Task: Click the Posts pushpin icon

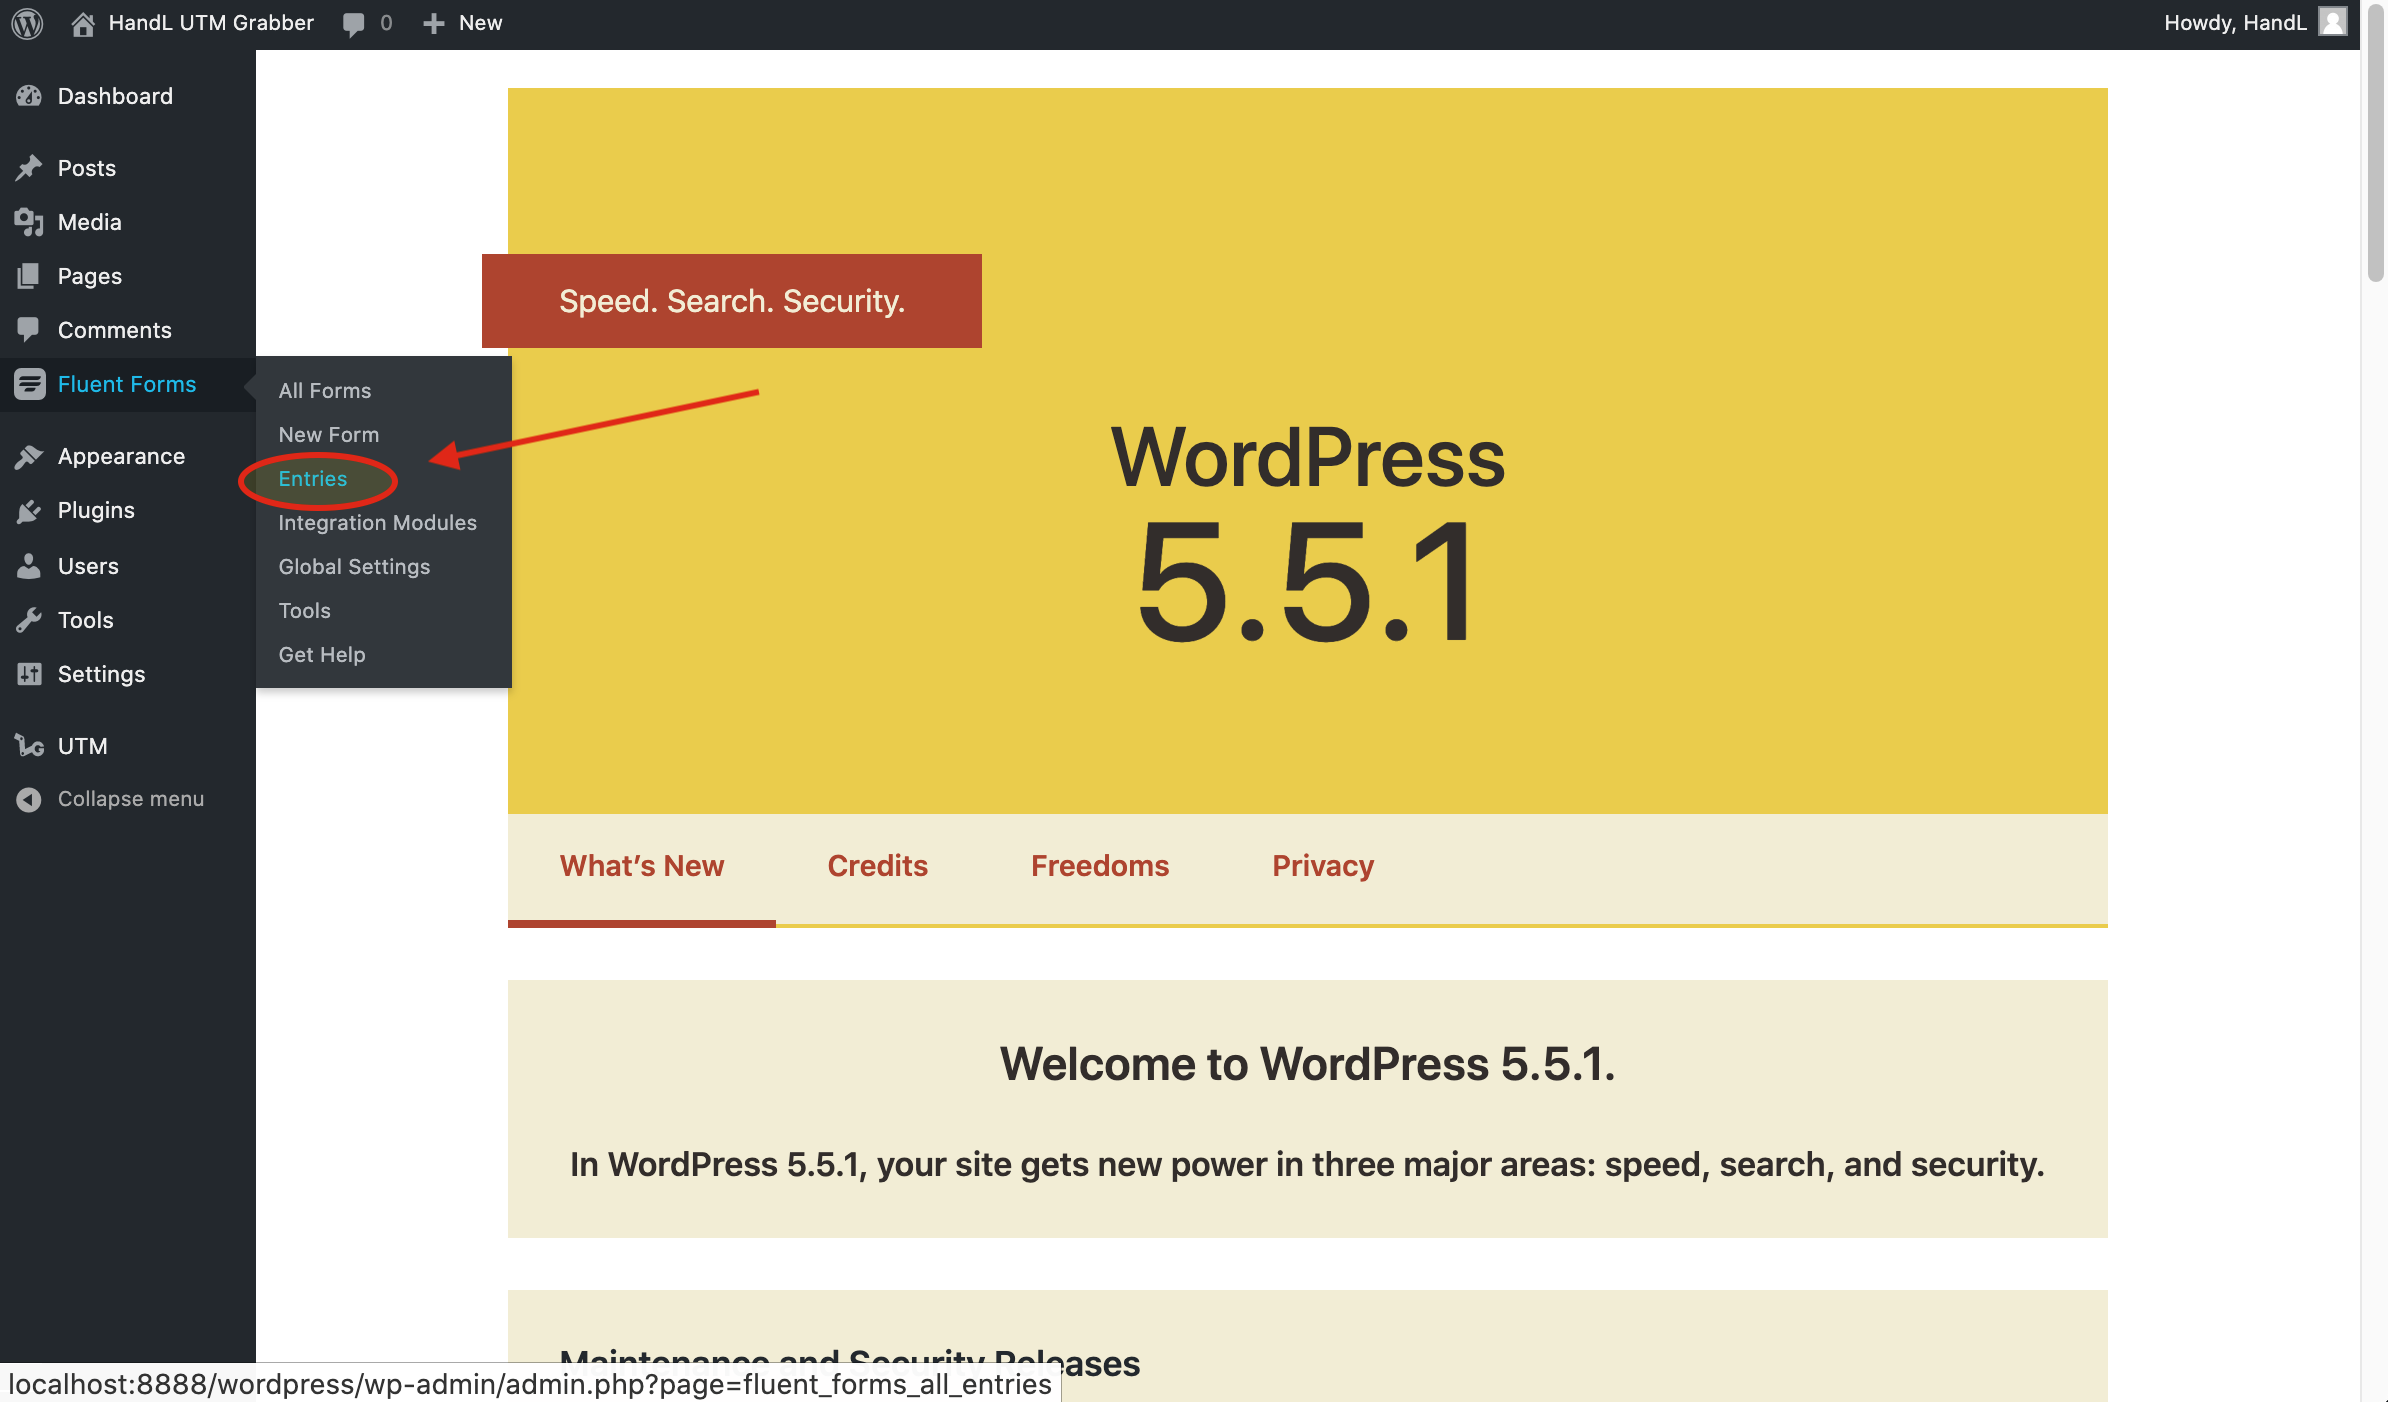Action: 29,168
